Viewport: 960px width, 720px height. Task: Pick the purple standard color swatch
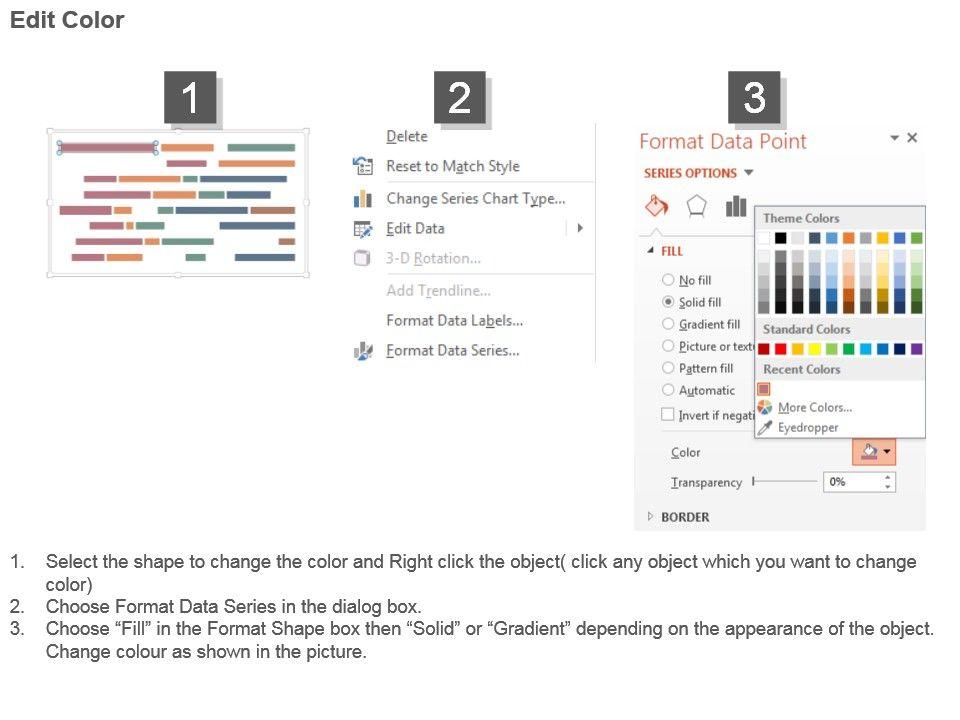click(917, 349)
